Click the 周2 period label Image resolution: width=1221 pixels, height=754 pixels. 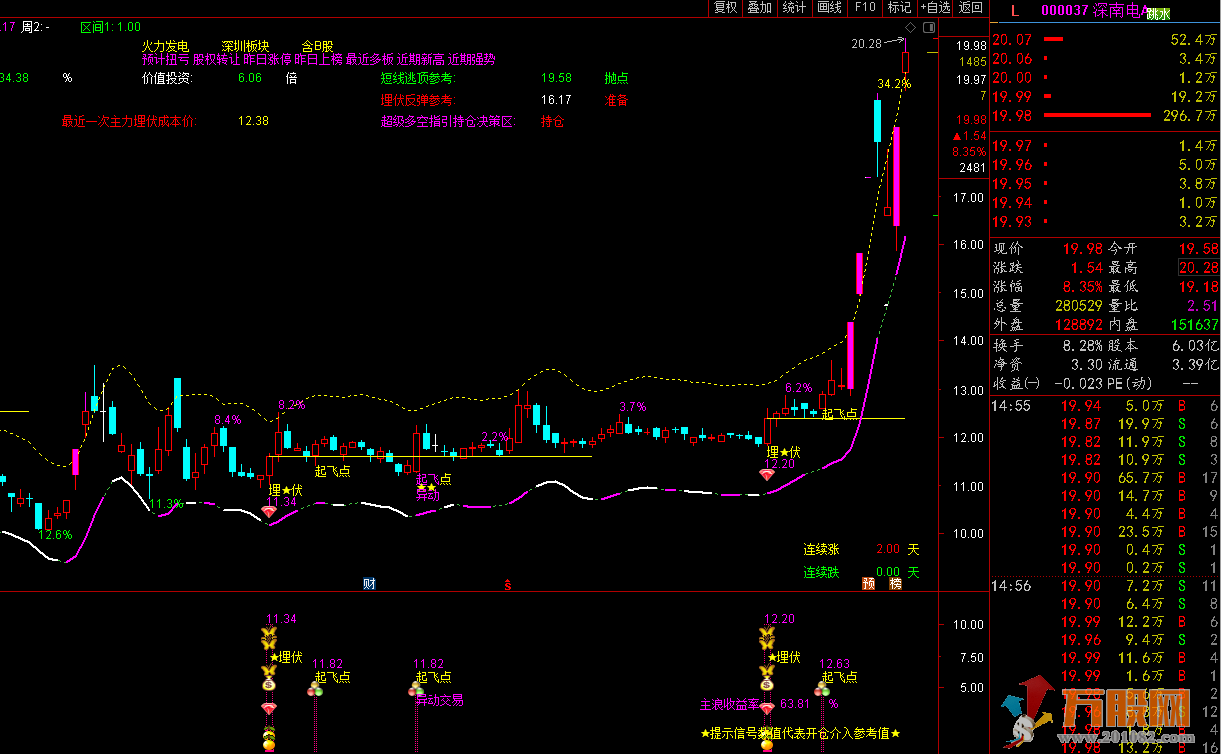pyautogui.click(x=36, y=27)
